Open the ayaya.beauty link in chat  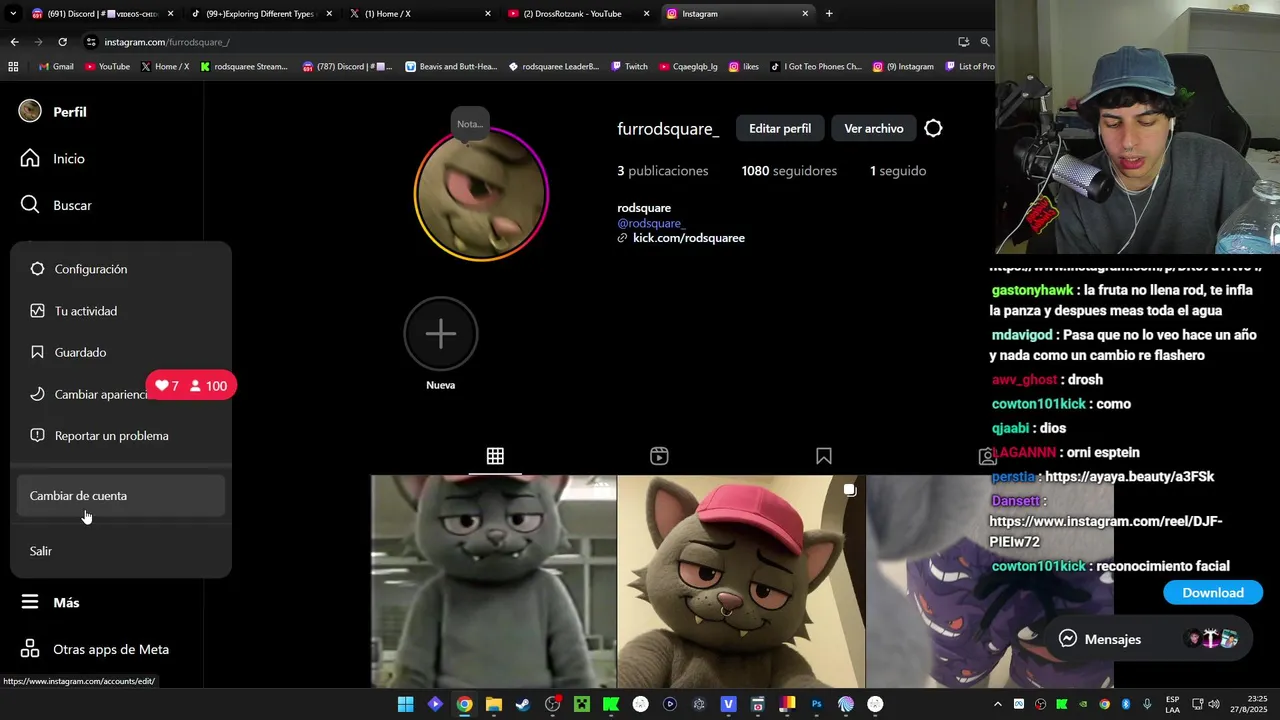pyautogui.click(x=1129, y=477)
